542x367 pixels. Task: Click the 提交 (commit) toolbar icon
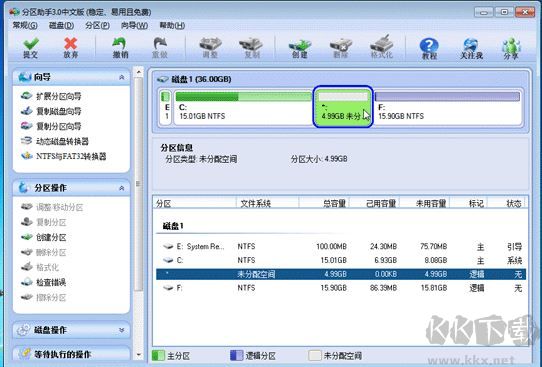point(31,48)
